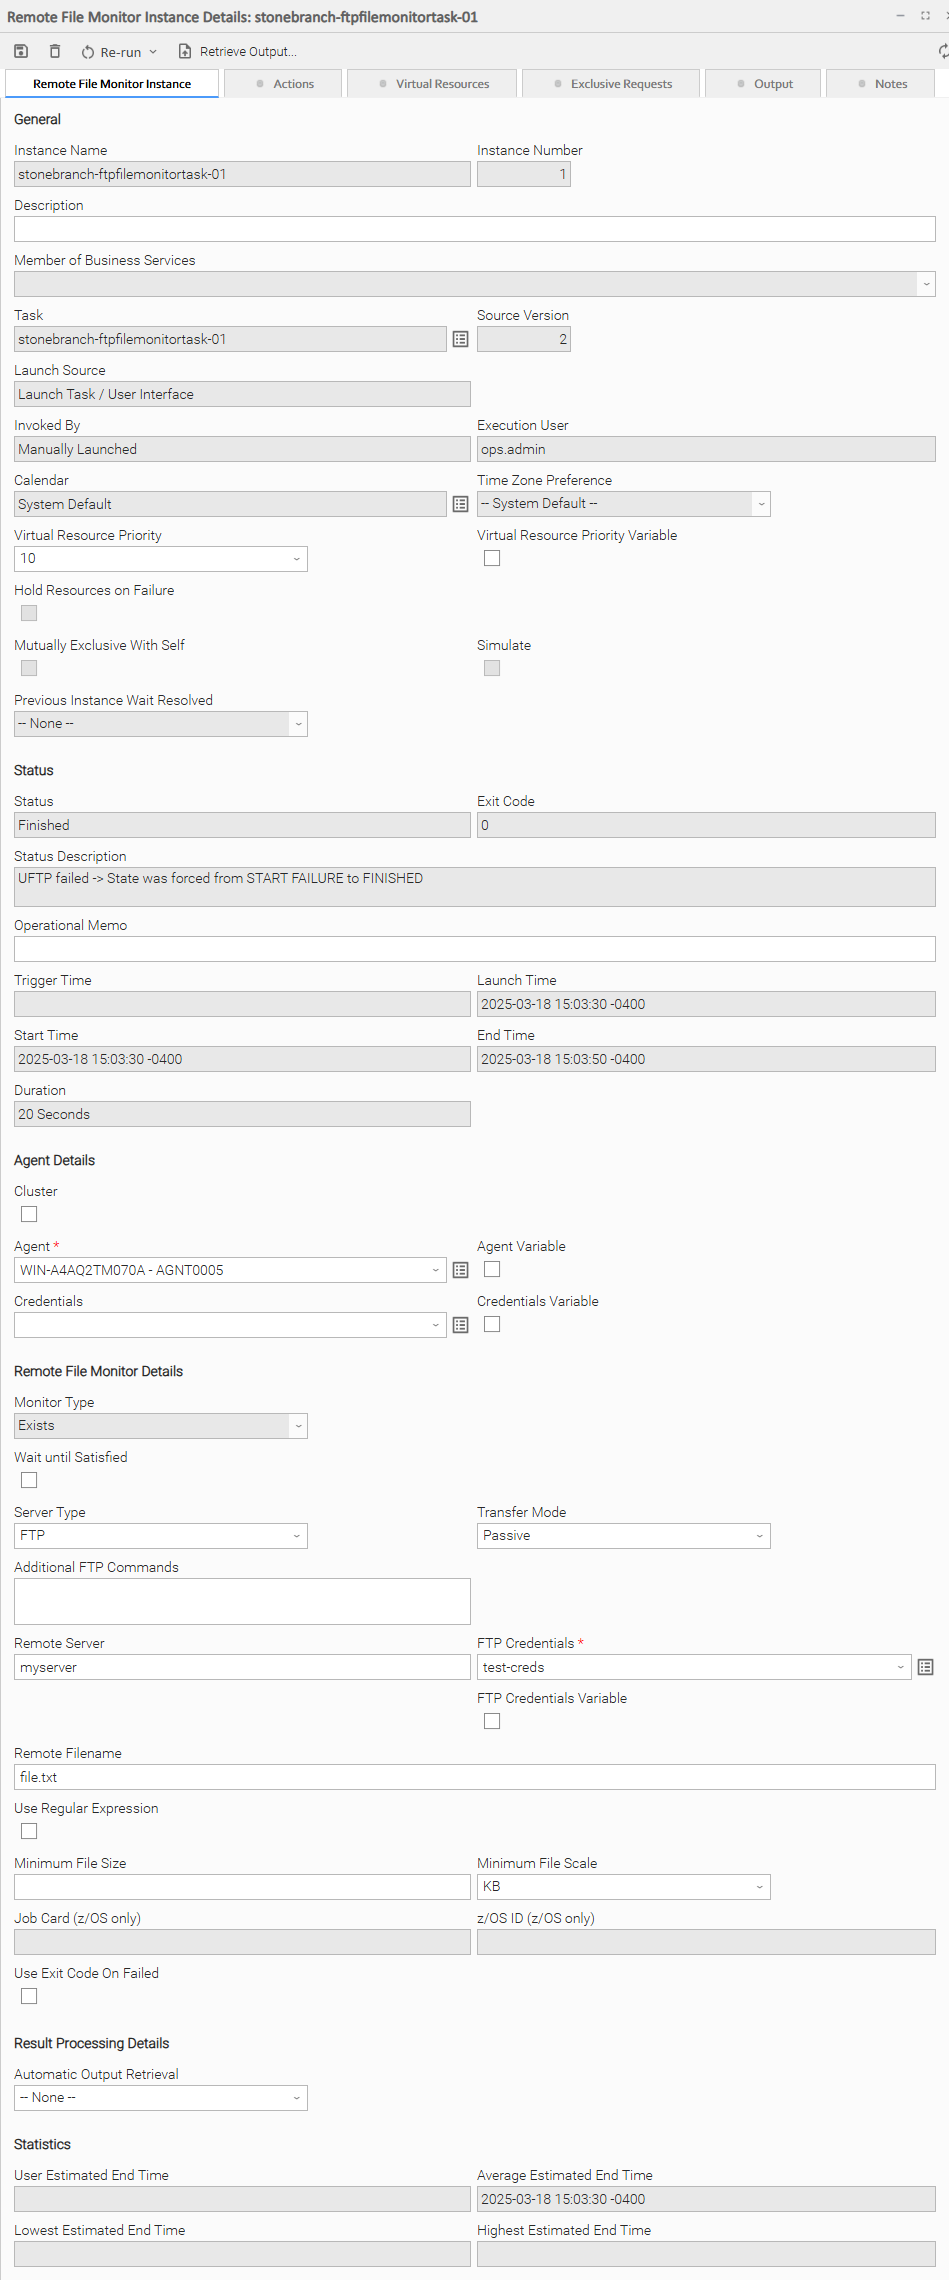949x2280 pixels.
Task: Click the delete trash icon in the toolbar
Action: [x=55, y=51]
